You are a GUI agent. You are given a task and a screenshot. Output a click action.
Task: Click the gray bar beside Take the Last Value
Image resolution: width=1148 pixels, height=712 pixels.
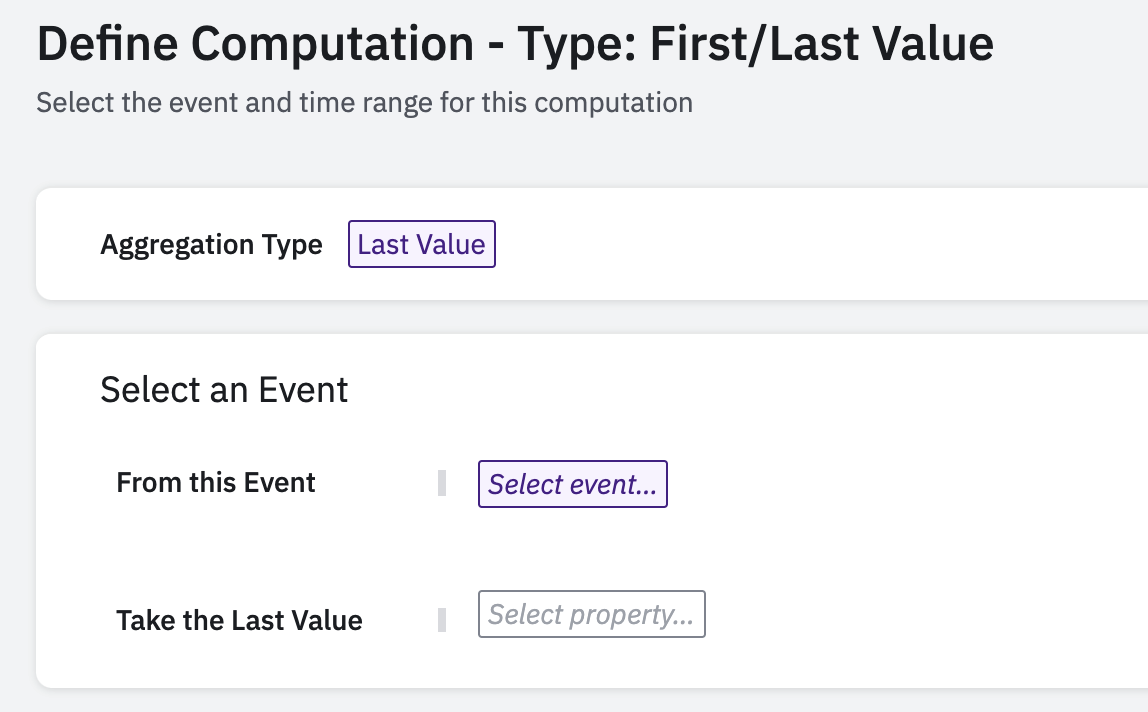442,620
